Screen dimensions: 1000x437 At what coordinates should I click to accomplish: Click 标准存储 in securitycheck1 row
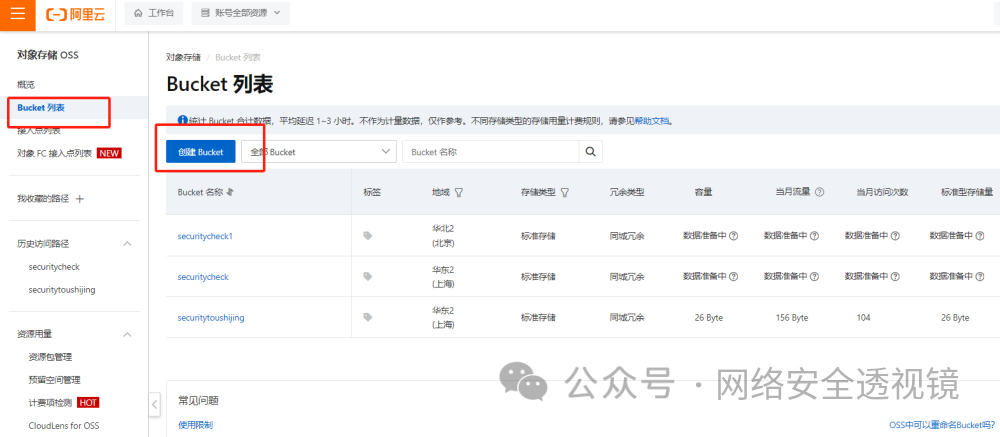tap(538, 236)
